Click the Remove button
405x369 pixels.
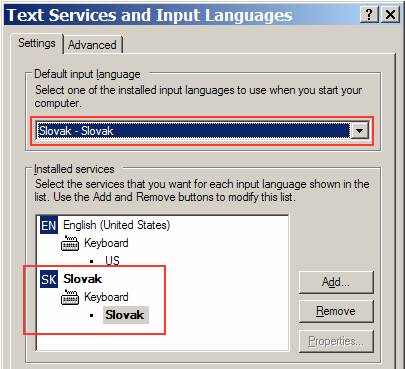[336, 311]
